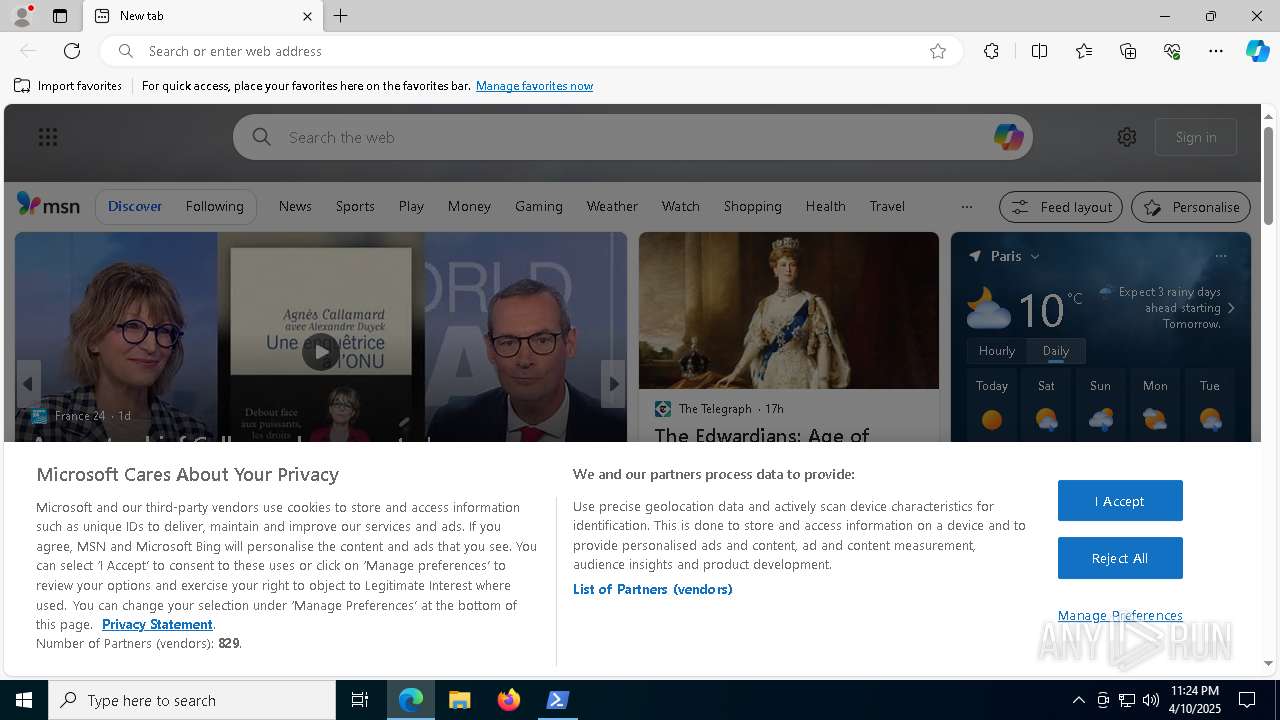This screenshot has width=1280, height=720.
Task: Open the News menu item
Action: pyautogui.click(x=295, y=206)
